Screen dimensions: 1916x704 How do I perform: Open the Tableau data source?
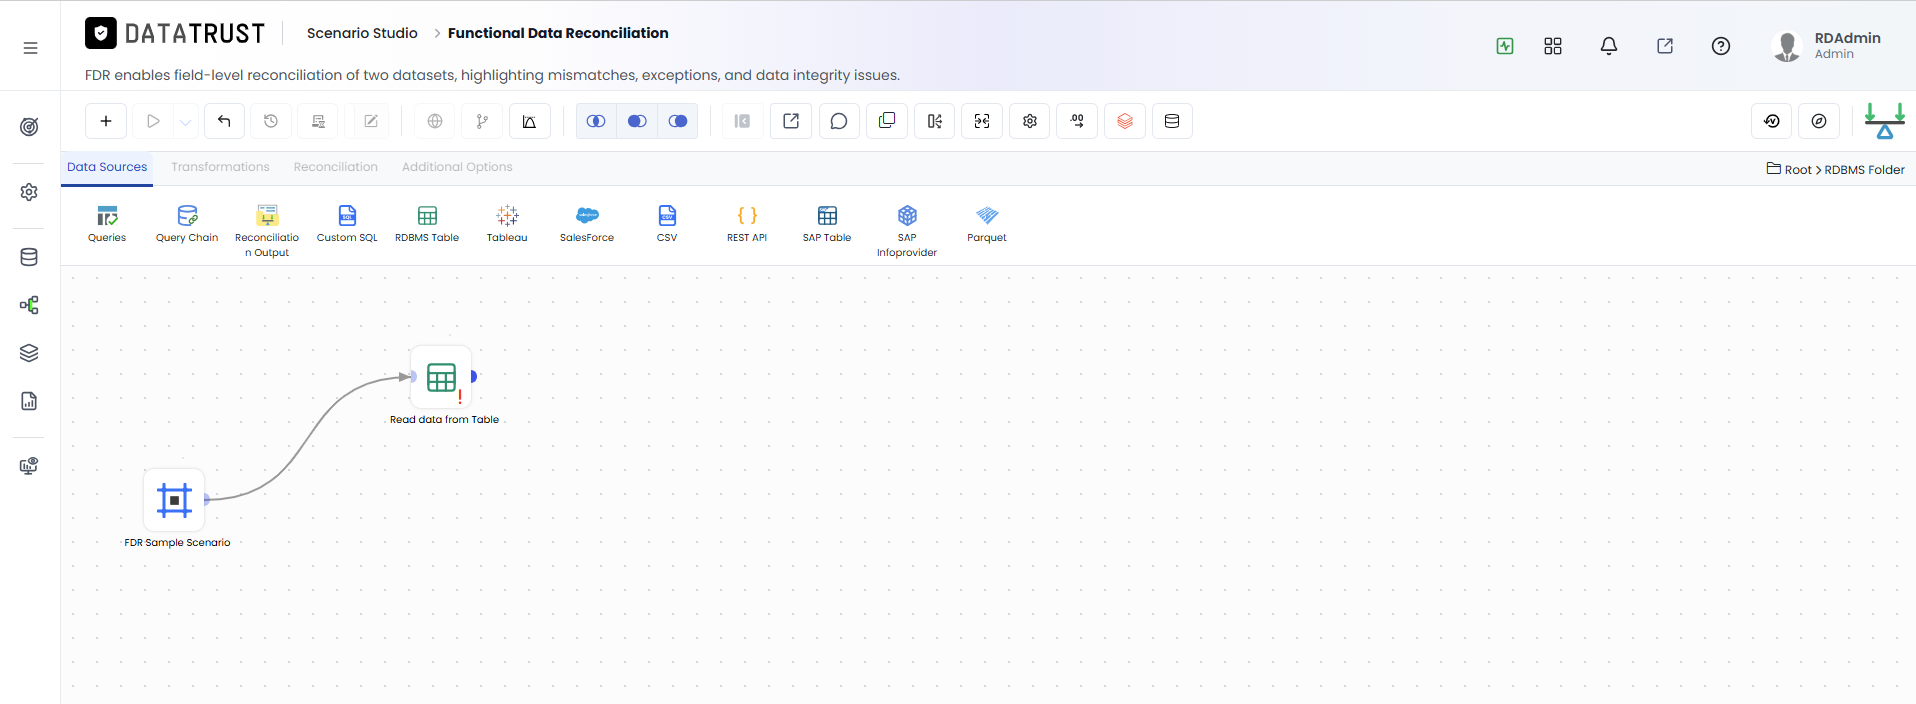point(507,224)
